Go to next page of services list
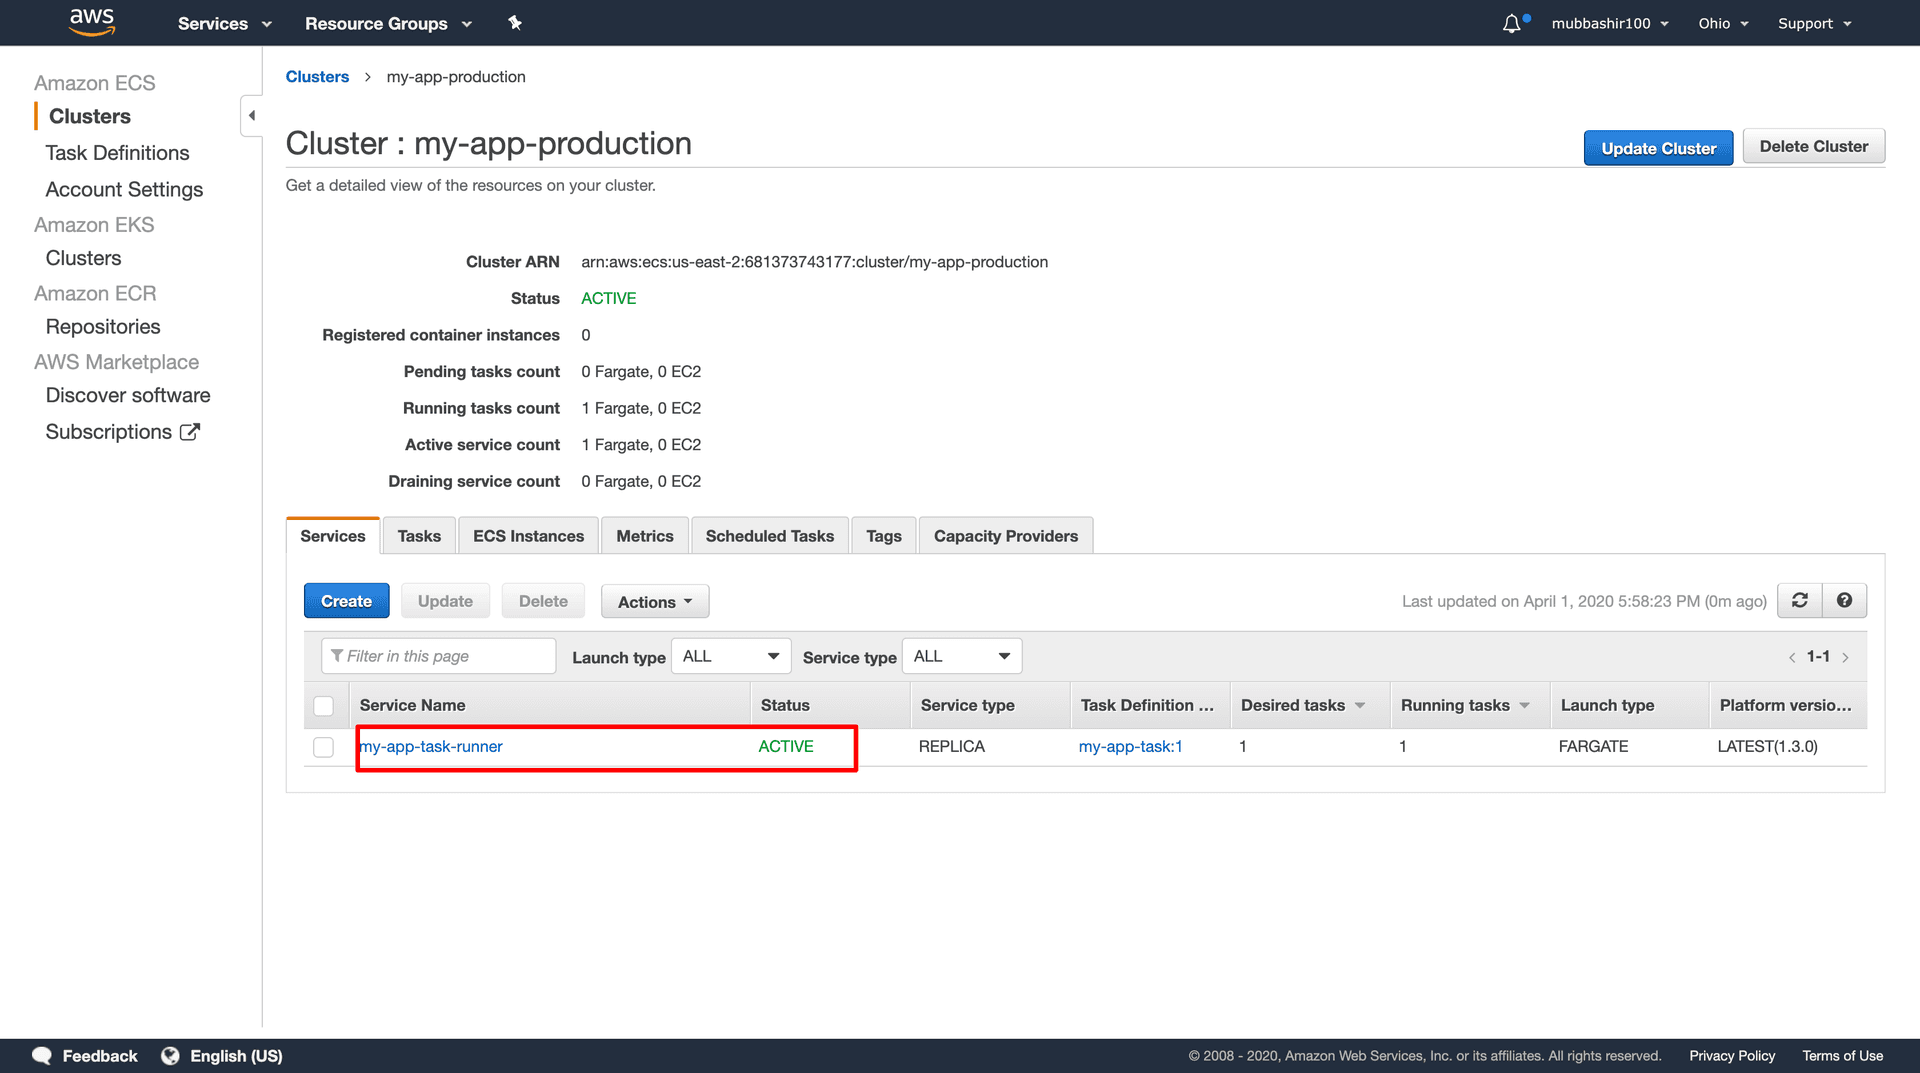1920x1073 pixels. click(1846, 657)
